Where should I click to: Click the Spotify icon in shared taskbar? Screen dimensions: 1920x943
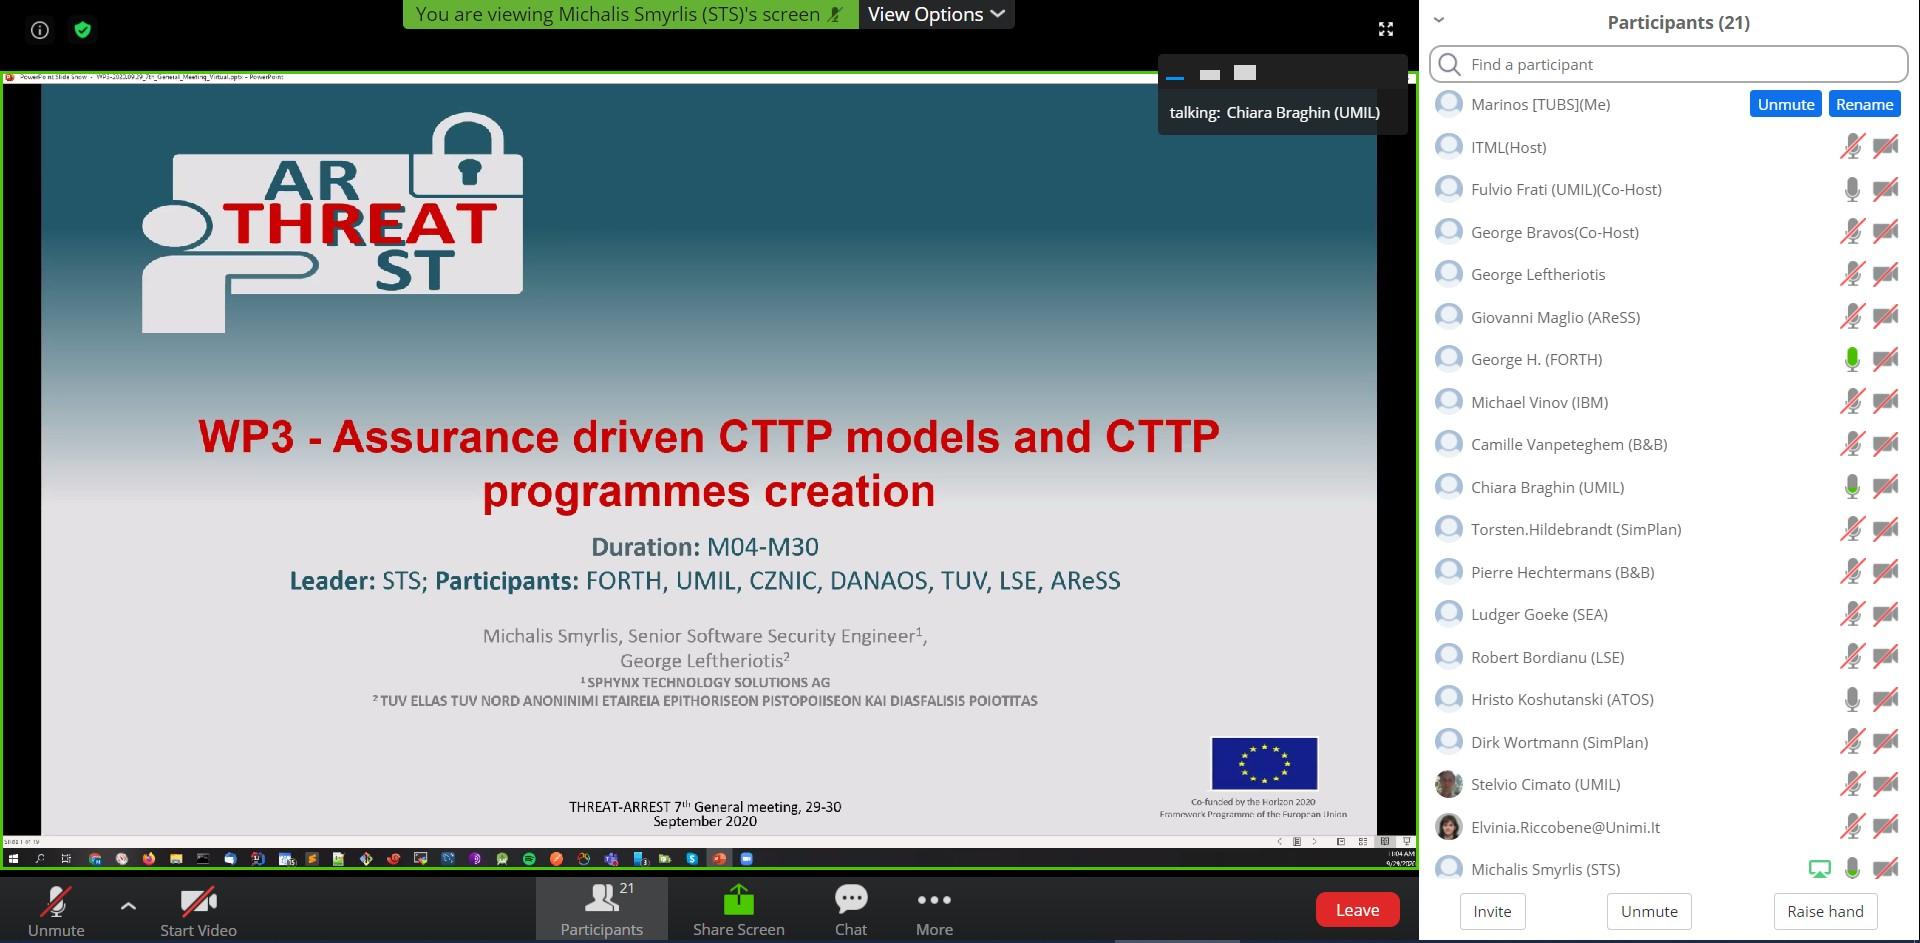[529, 858]
